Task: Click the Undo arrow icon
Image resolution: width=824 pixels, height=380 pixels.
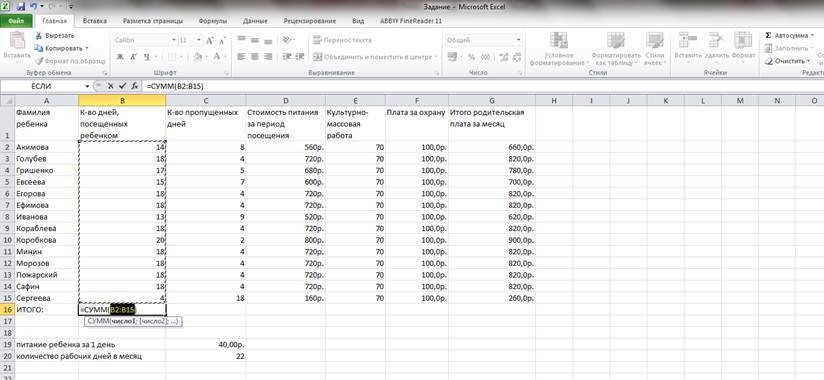Action: [34, 7]
